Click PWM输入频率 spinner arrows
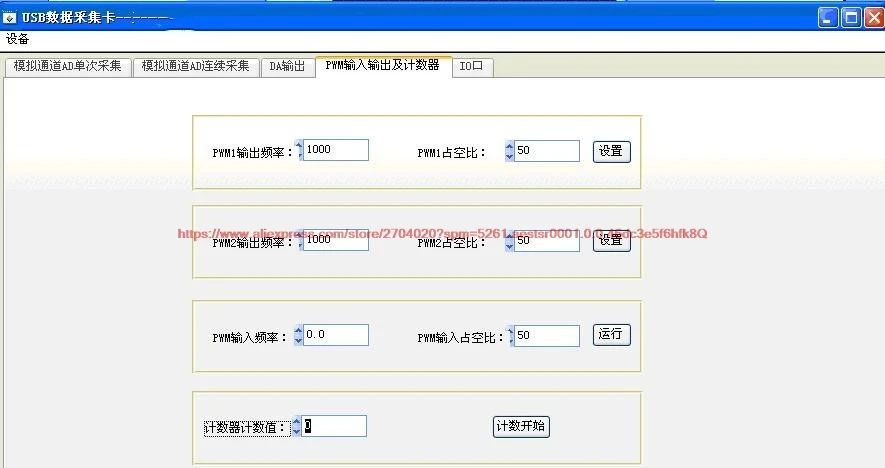The height and width of the screenshot is (468, 885). (x=298, y=335)
